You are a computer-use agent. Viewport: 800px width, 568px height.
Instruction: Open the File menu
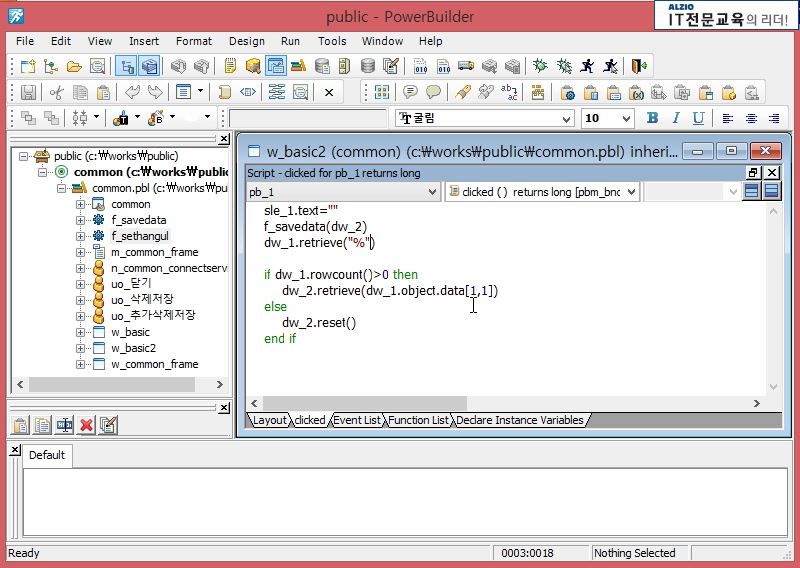(x=25, y=41)
